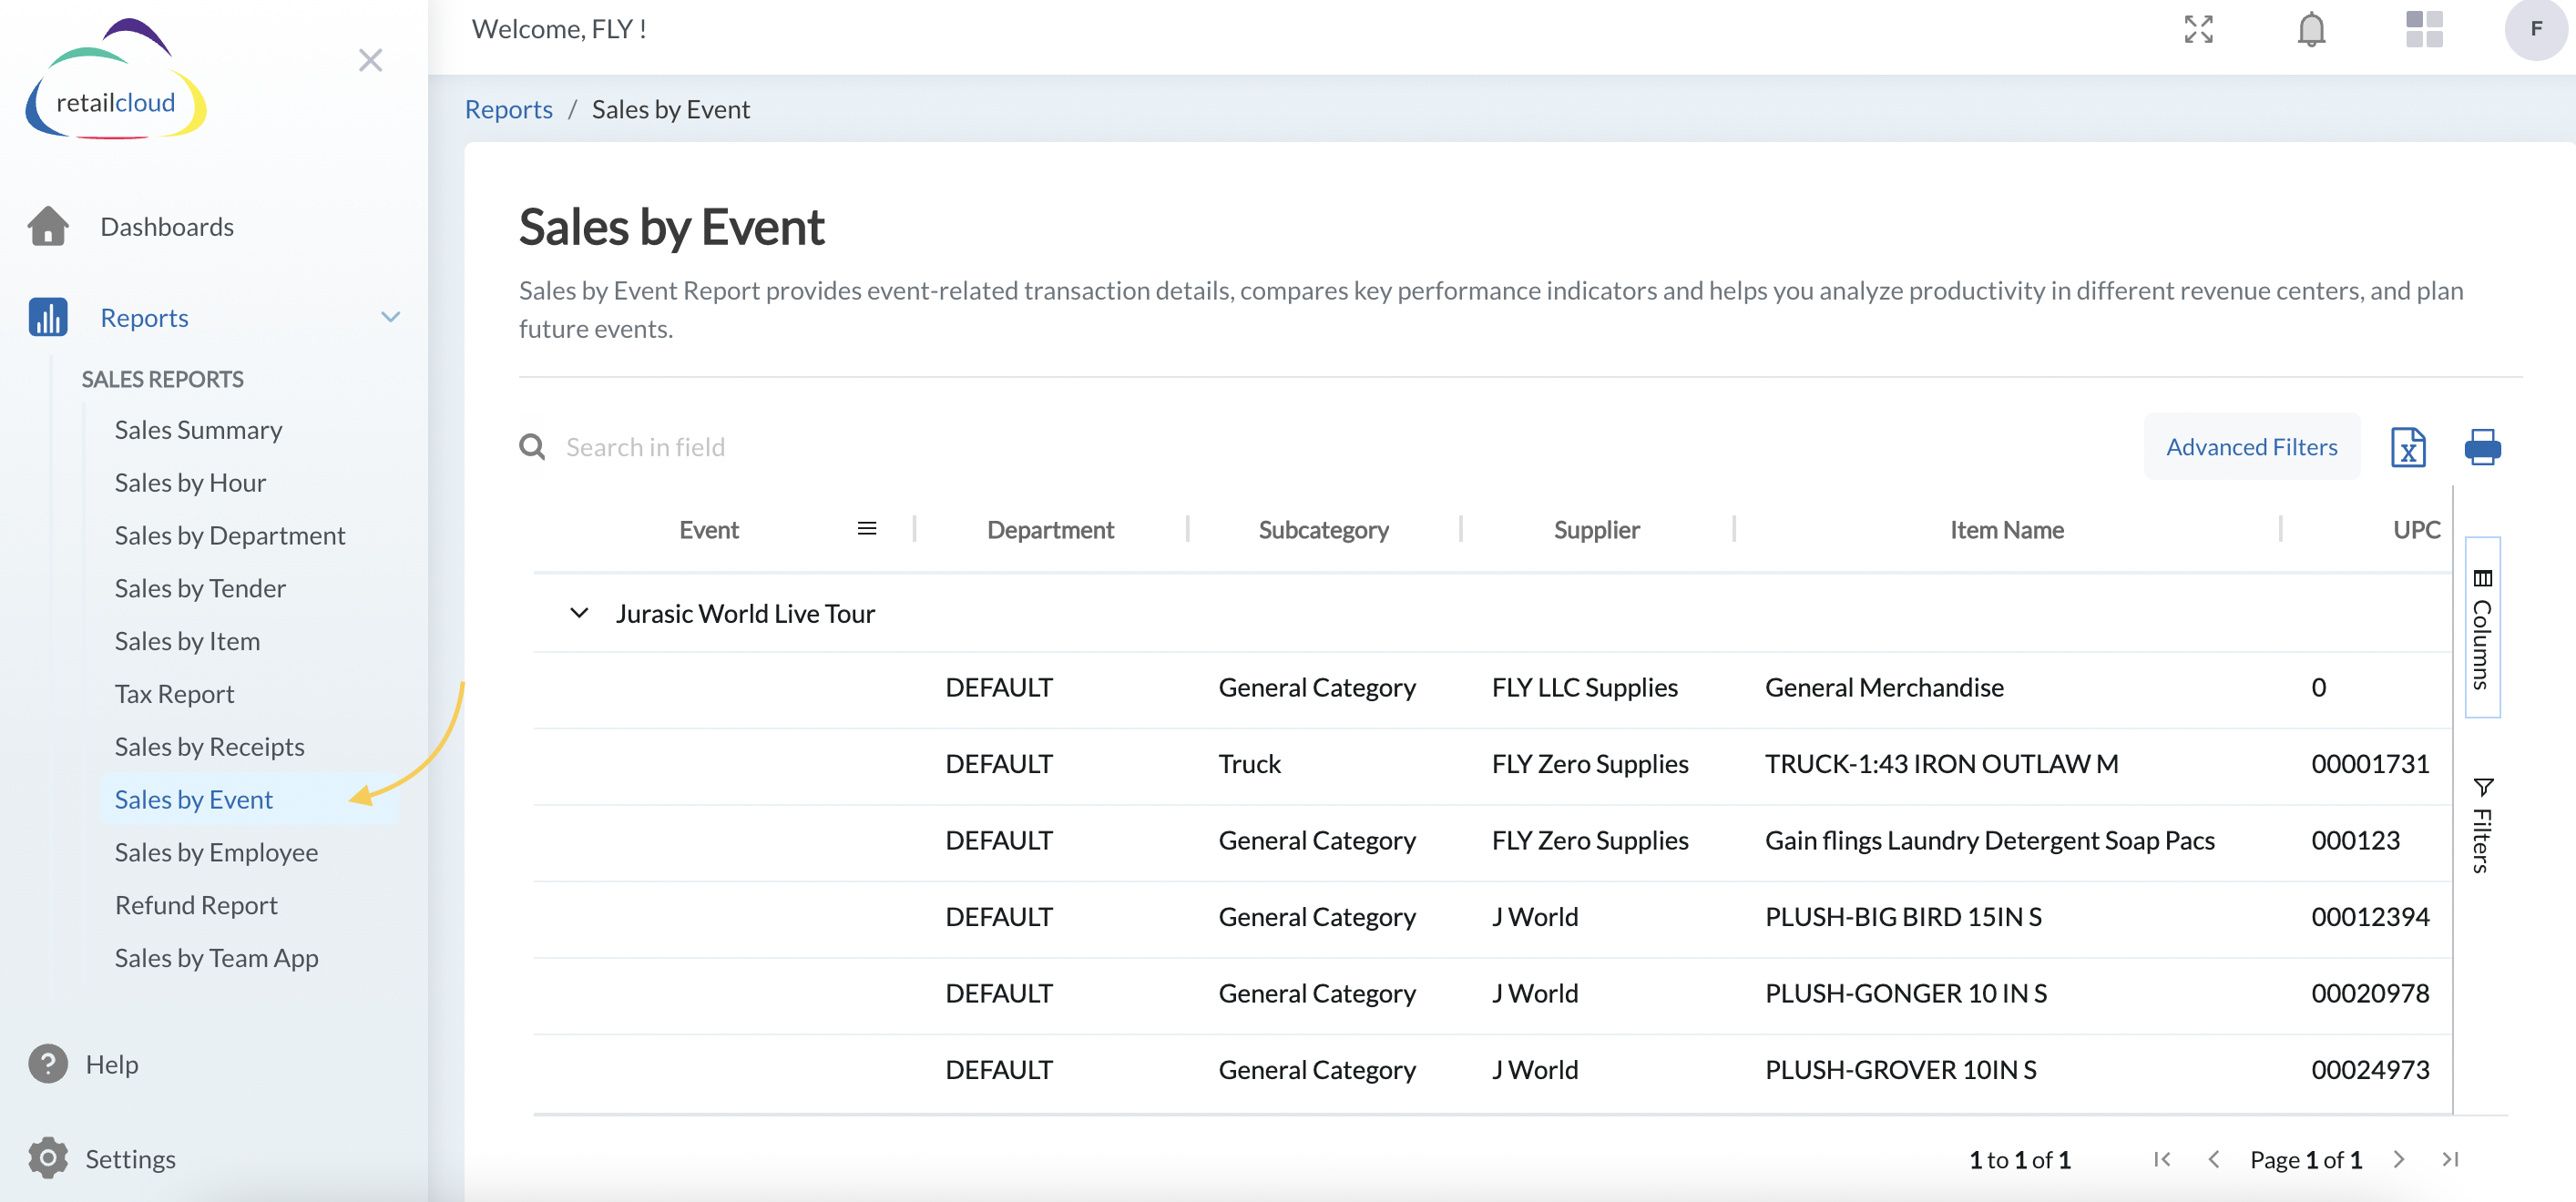Go to last page of results
Viewport: 2576px width, 1202px height.
(2450, 1159)
